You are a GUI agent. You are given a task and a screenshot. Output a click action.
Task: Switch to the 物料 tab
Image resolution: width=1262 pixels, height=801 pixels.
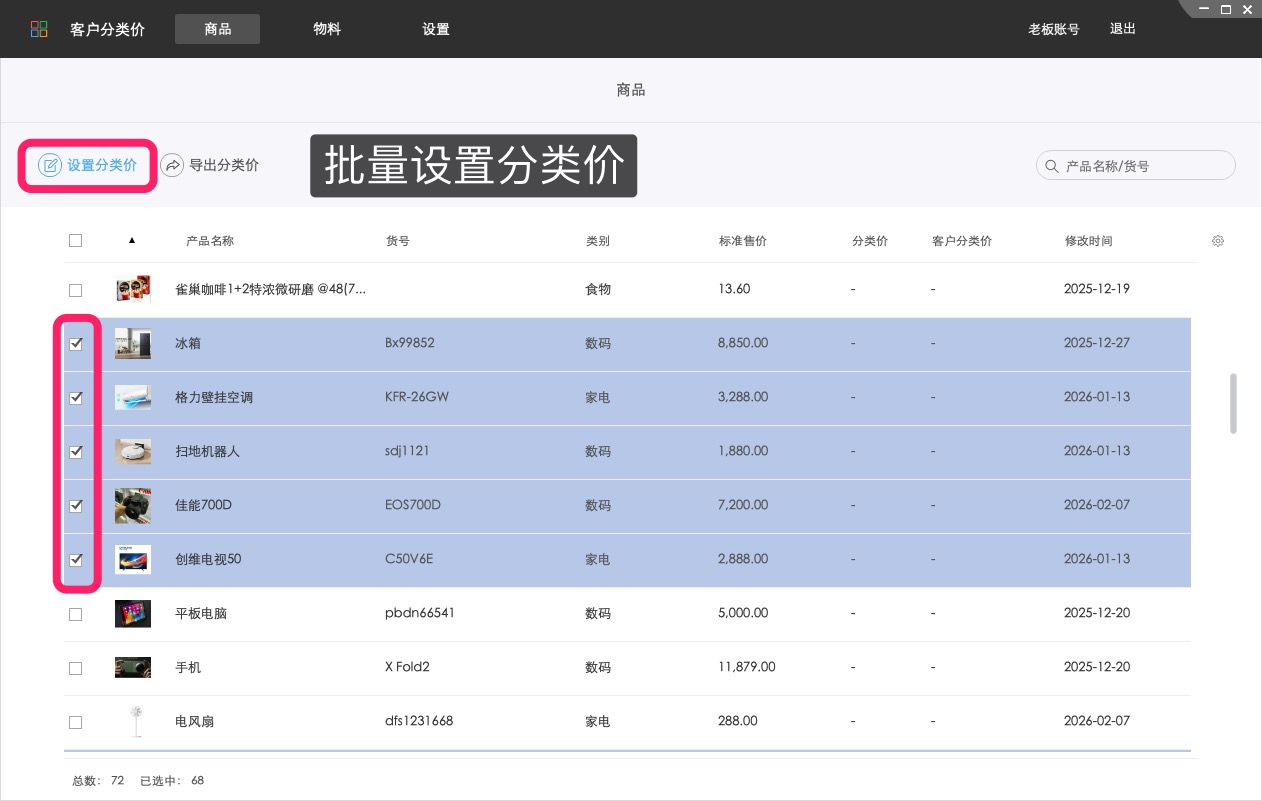pyautogui.click(x=327, y=29)
